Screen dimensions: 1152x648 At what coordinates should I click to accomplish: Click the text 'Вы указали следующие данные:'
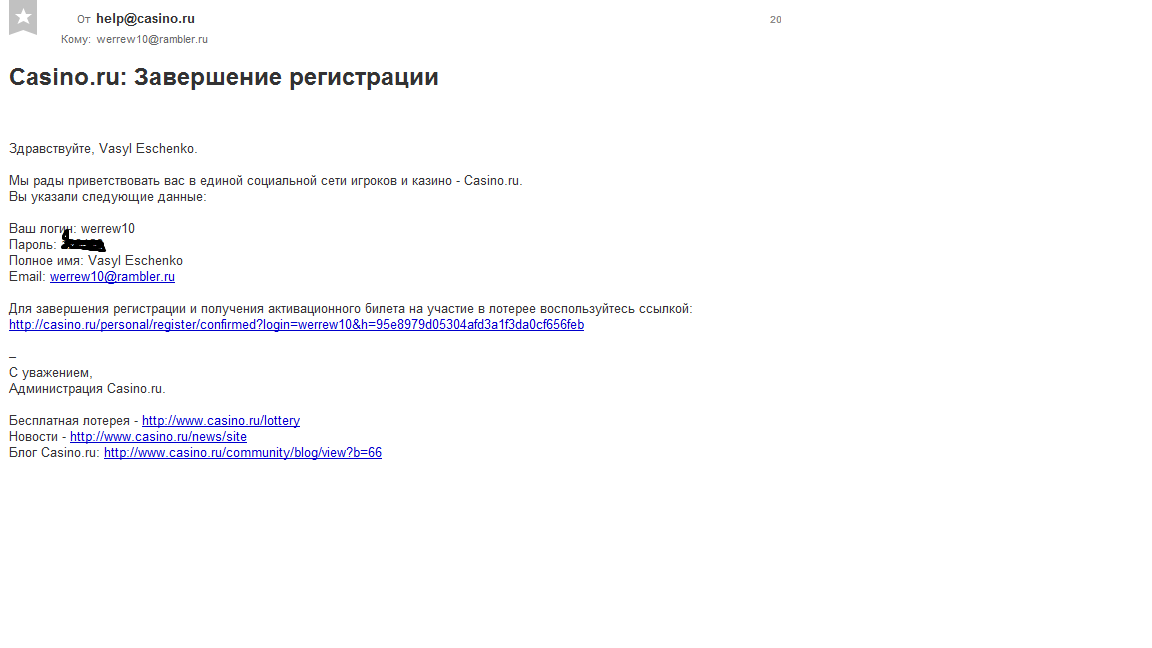pos(107,197)
